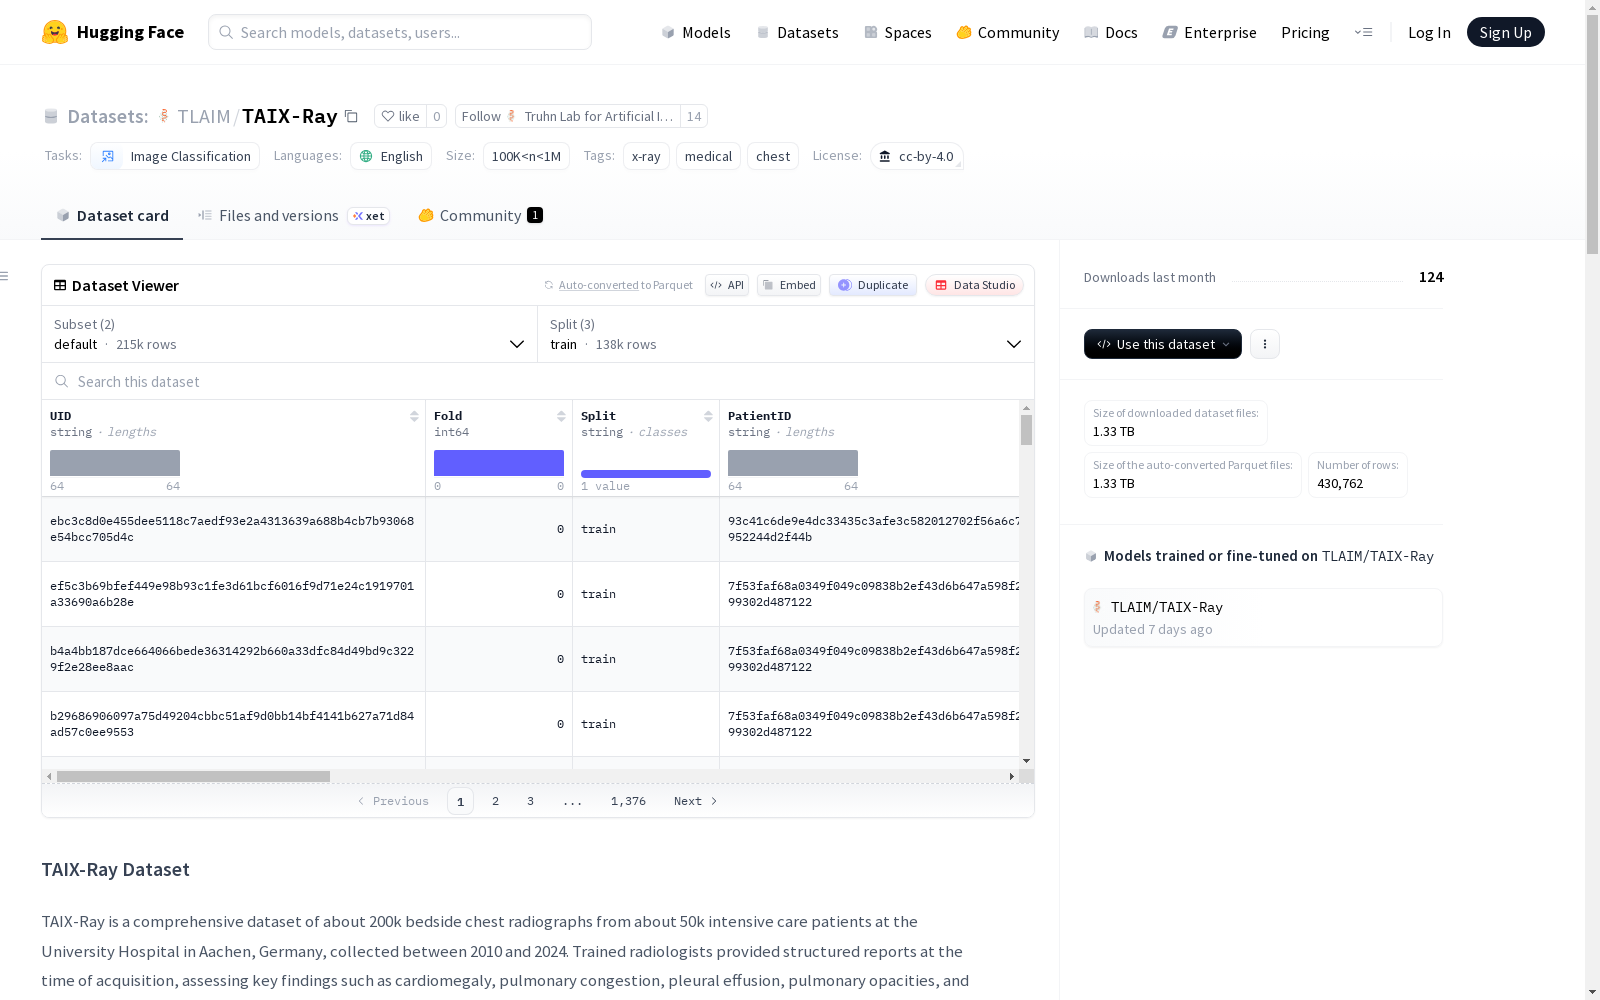Click Log In

(1429, 32)
